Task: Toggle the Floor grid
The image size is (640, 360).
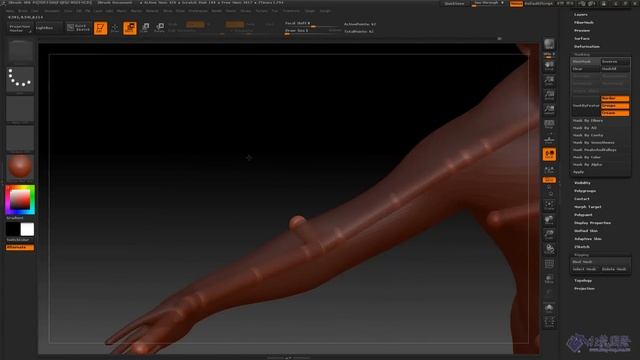Action: (x=549, y=139)
